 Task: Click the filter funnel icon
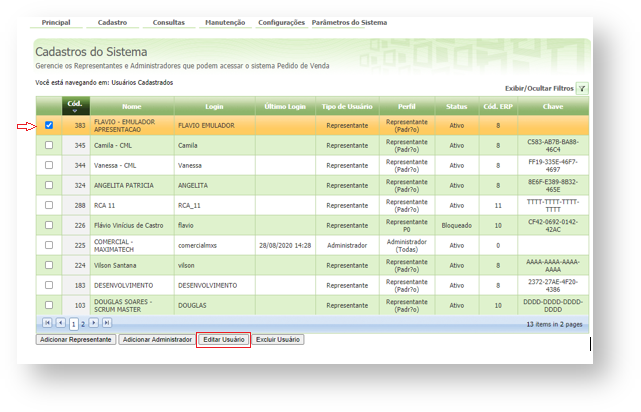tap(582, 88)
